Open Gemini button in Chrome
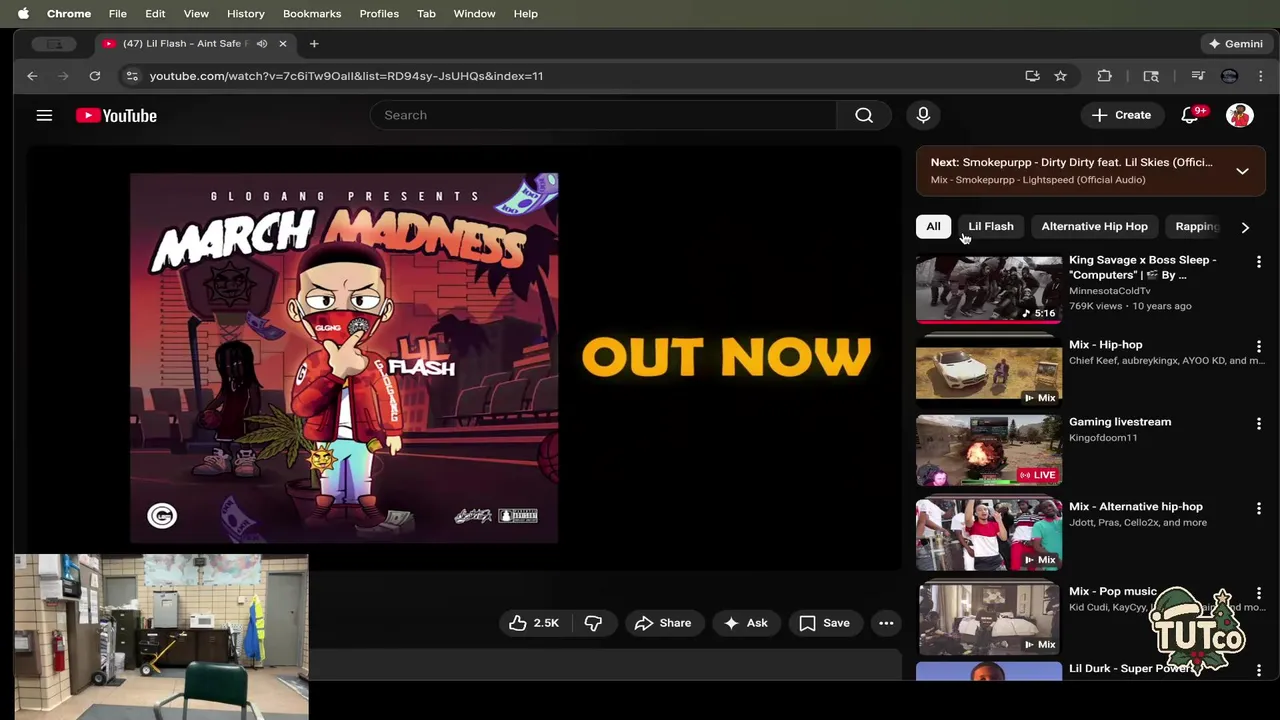1280x720 pixels. [1236, 44]
